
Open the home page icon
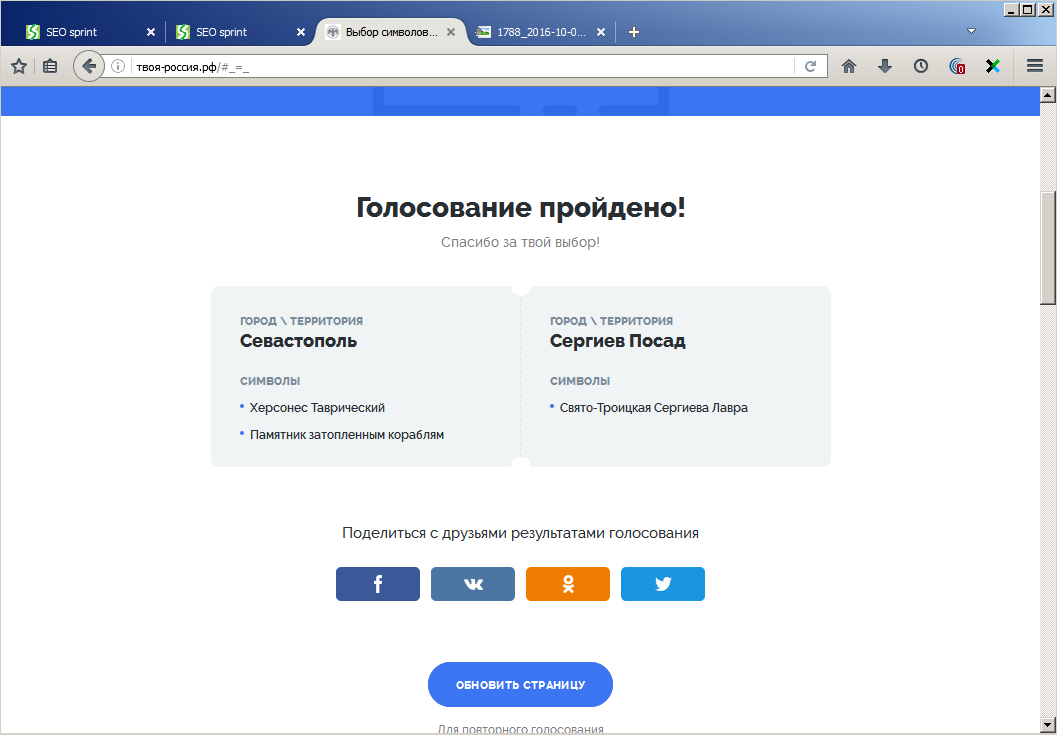tap(849, 66)
